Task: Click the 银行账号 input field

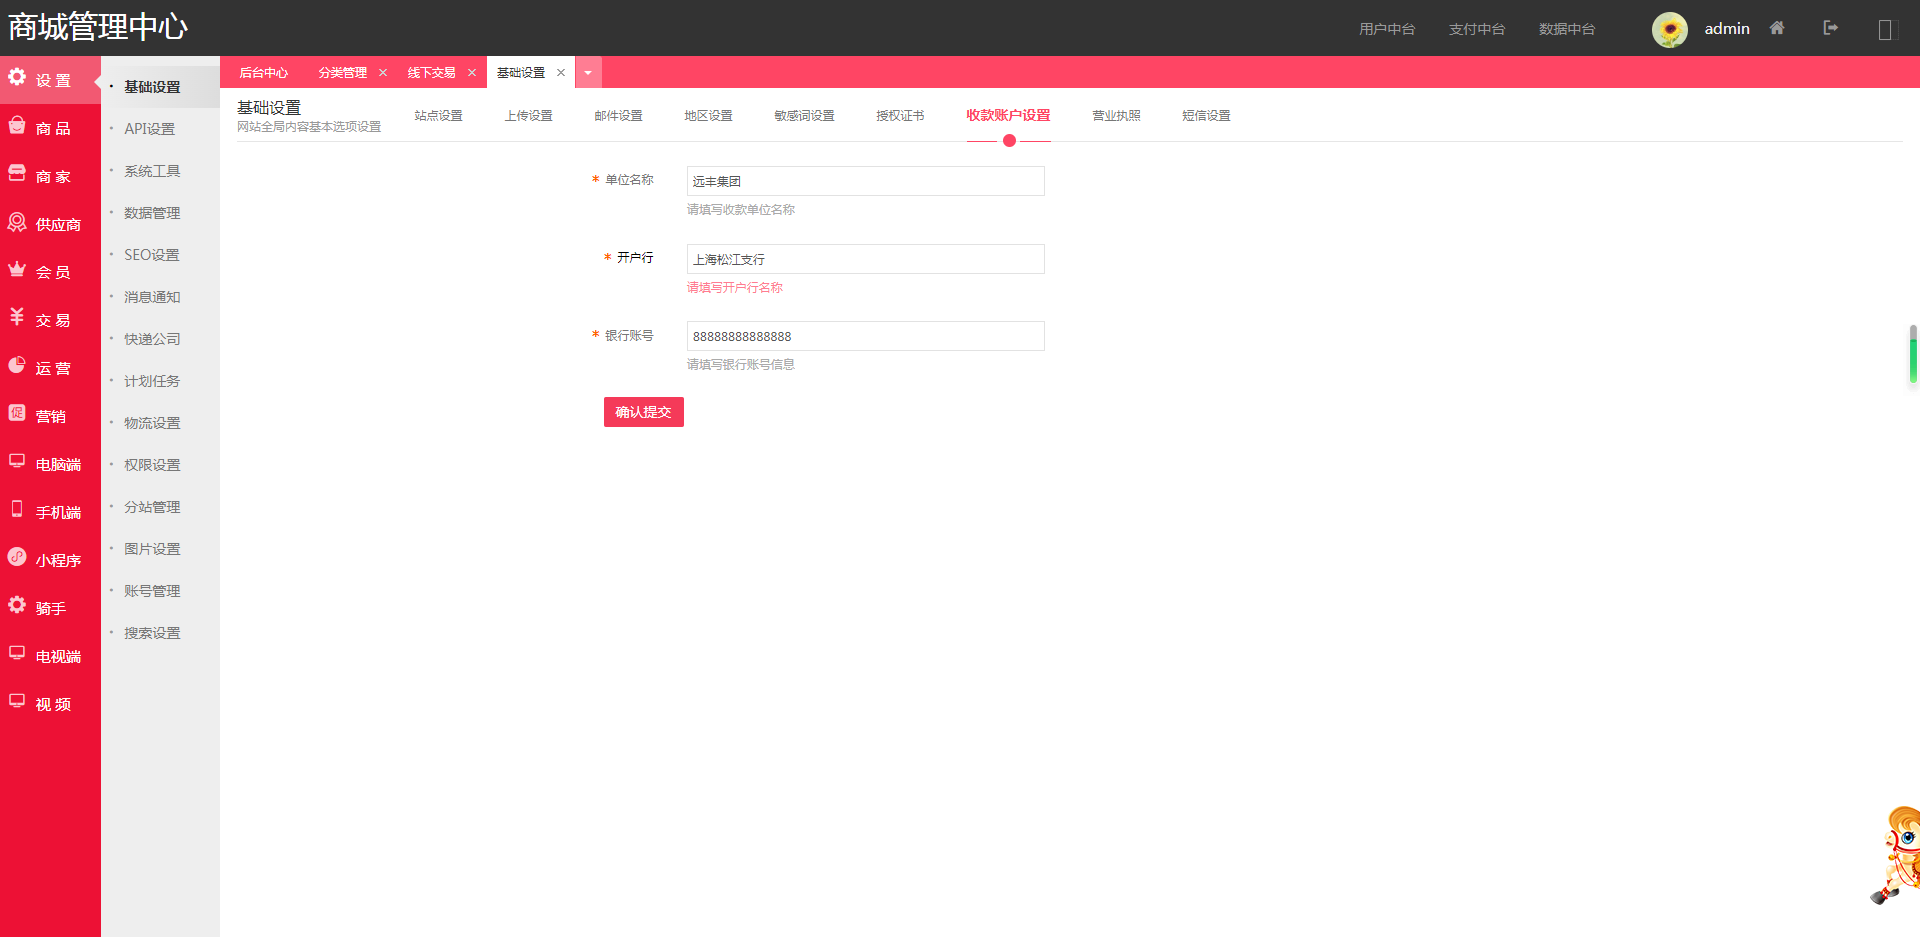Action: pos(866,336)
